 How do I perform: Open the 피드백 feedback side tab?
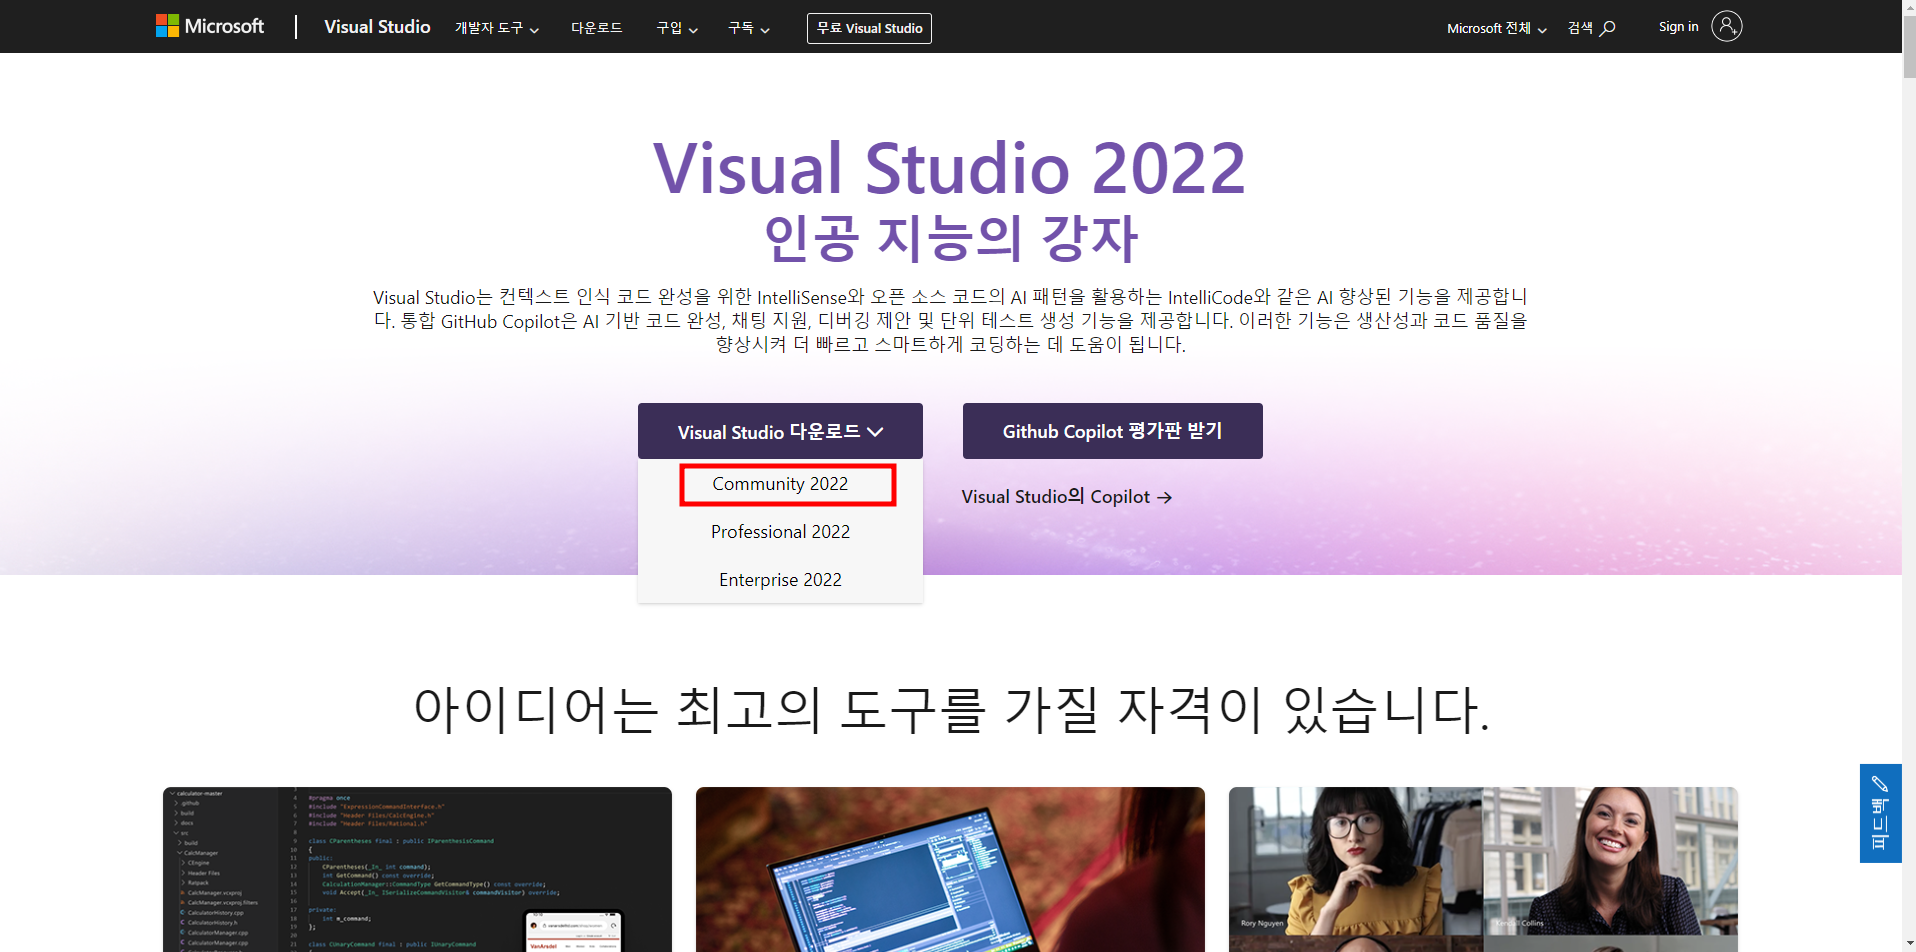[x=1880, y=813]
